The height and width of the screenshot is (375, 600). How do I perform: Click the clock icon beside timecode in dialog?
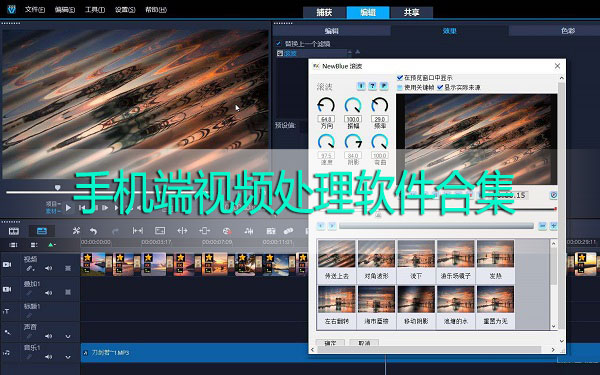tap(553, 195)
